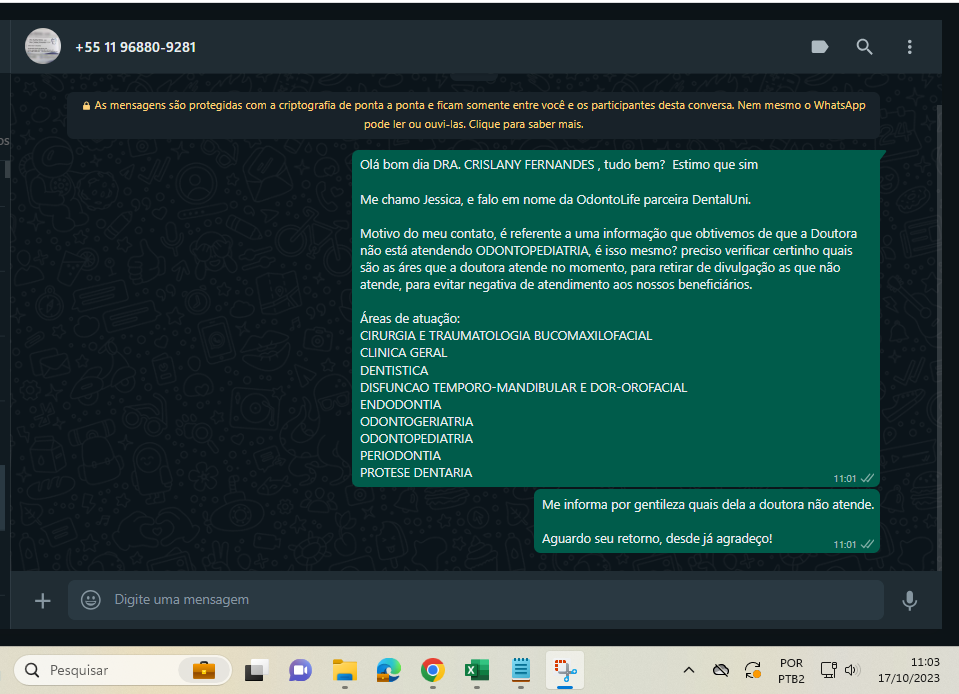Open contact info for +55 11 96880-9281
The width and height of the screenshot is (959, 694).
pos(135,47)
